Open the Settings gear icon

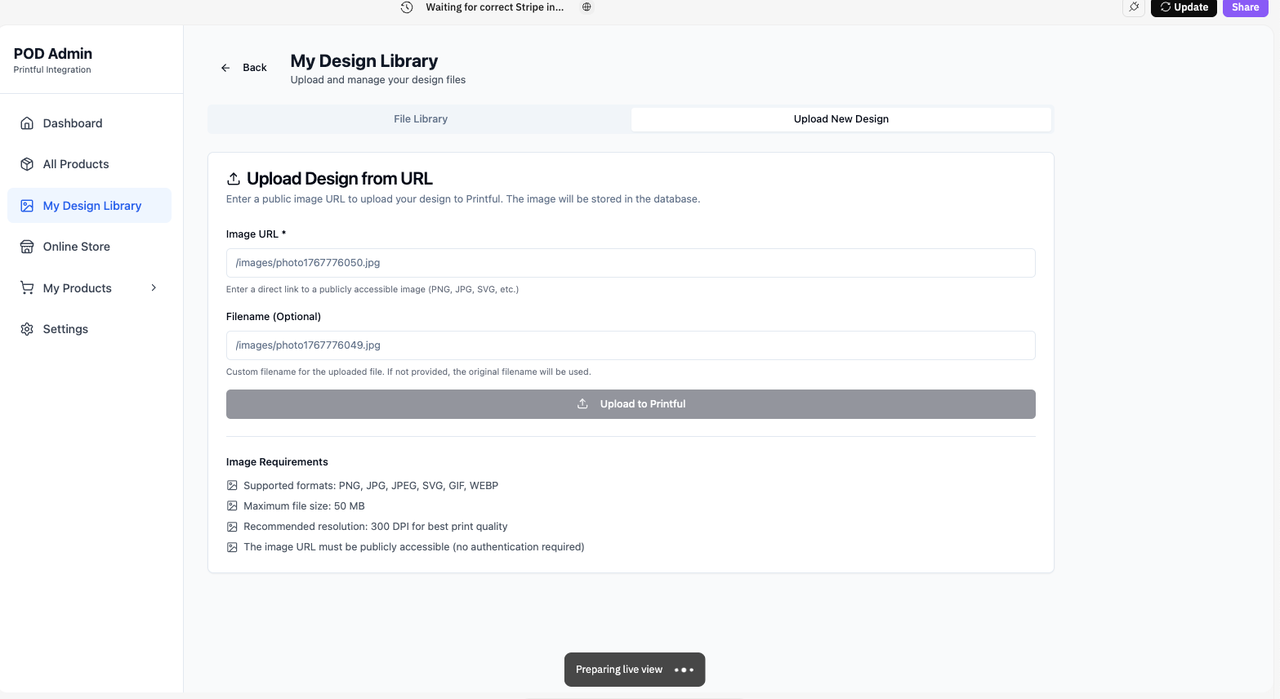[26, 328]
